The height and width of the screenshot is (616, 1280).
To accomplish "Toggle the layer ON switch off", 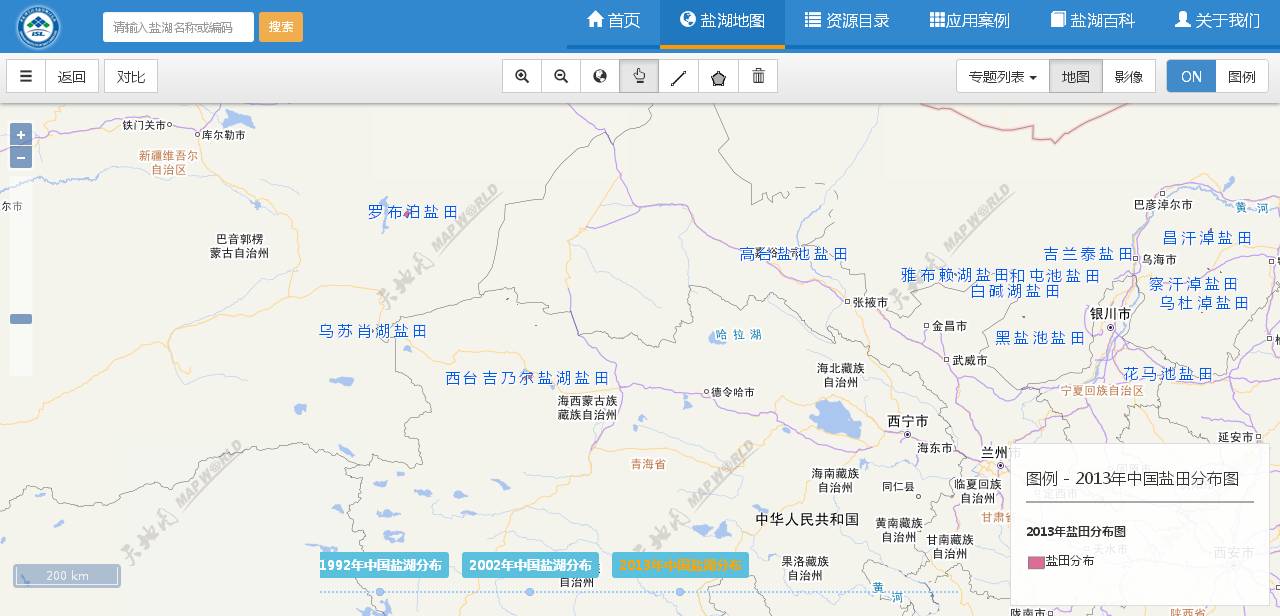I will pyautogui.click(x=1191, y=76).
